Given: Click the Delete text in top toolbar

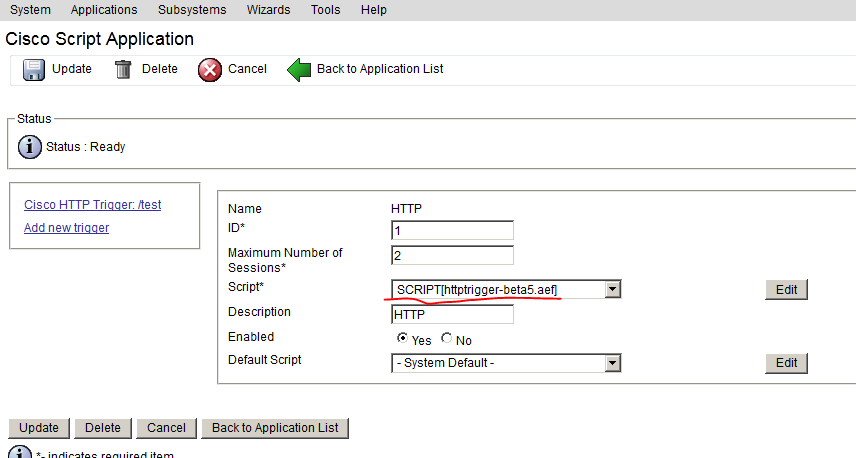Looking at the screenshot, I should [159, 69].
